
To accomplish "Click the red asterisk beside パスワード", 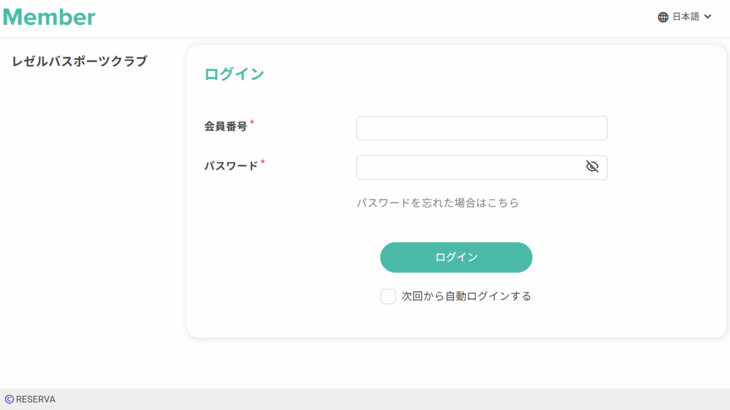I will [263, 162].
